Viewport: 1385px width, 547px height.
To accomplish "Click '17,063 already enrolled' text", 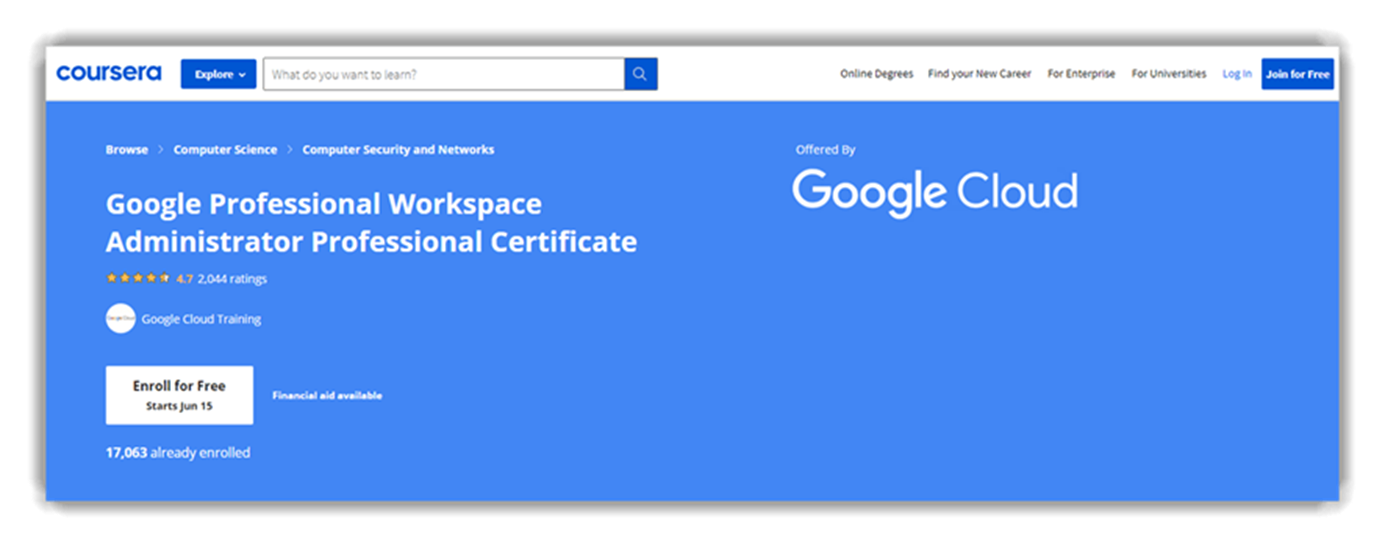I will click(178, 453).
